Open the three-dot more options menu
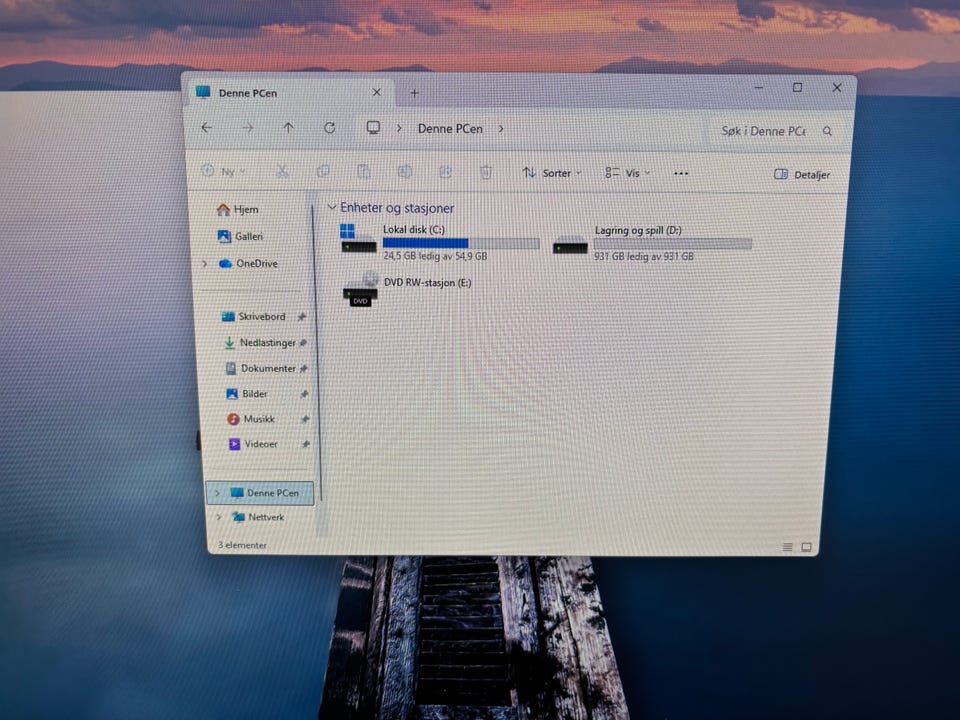Screen dimensions: 960x720 (x=681, y=173)
